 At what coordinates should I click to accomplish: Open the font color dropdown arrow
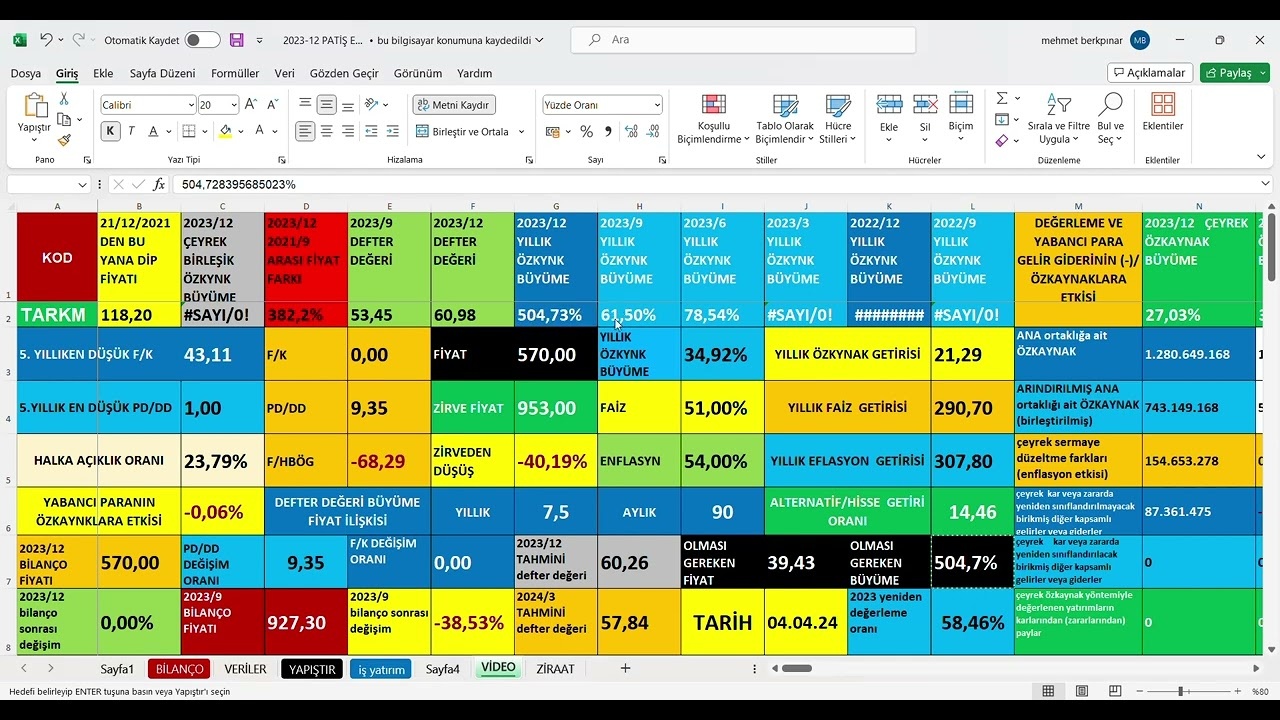point(275,132)
